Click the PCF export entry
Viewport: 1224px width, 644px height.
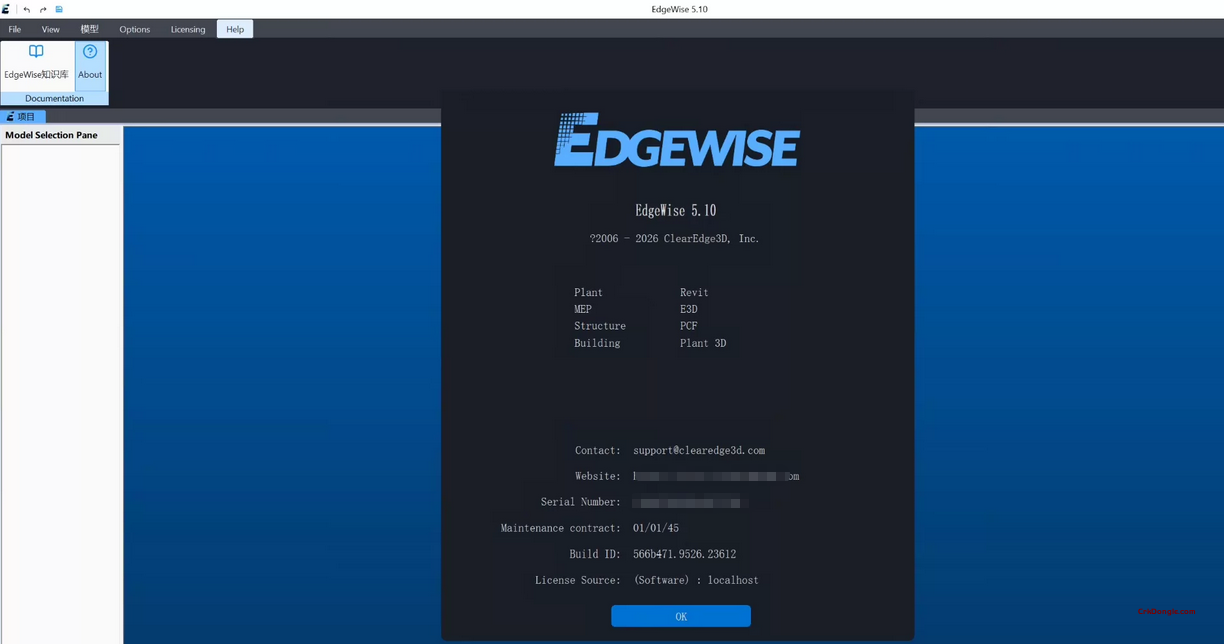coord(689,326)
